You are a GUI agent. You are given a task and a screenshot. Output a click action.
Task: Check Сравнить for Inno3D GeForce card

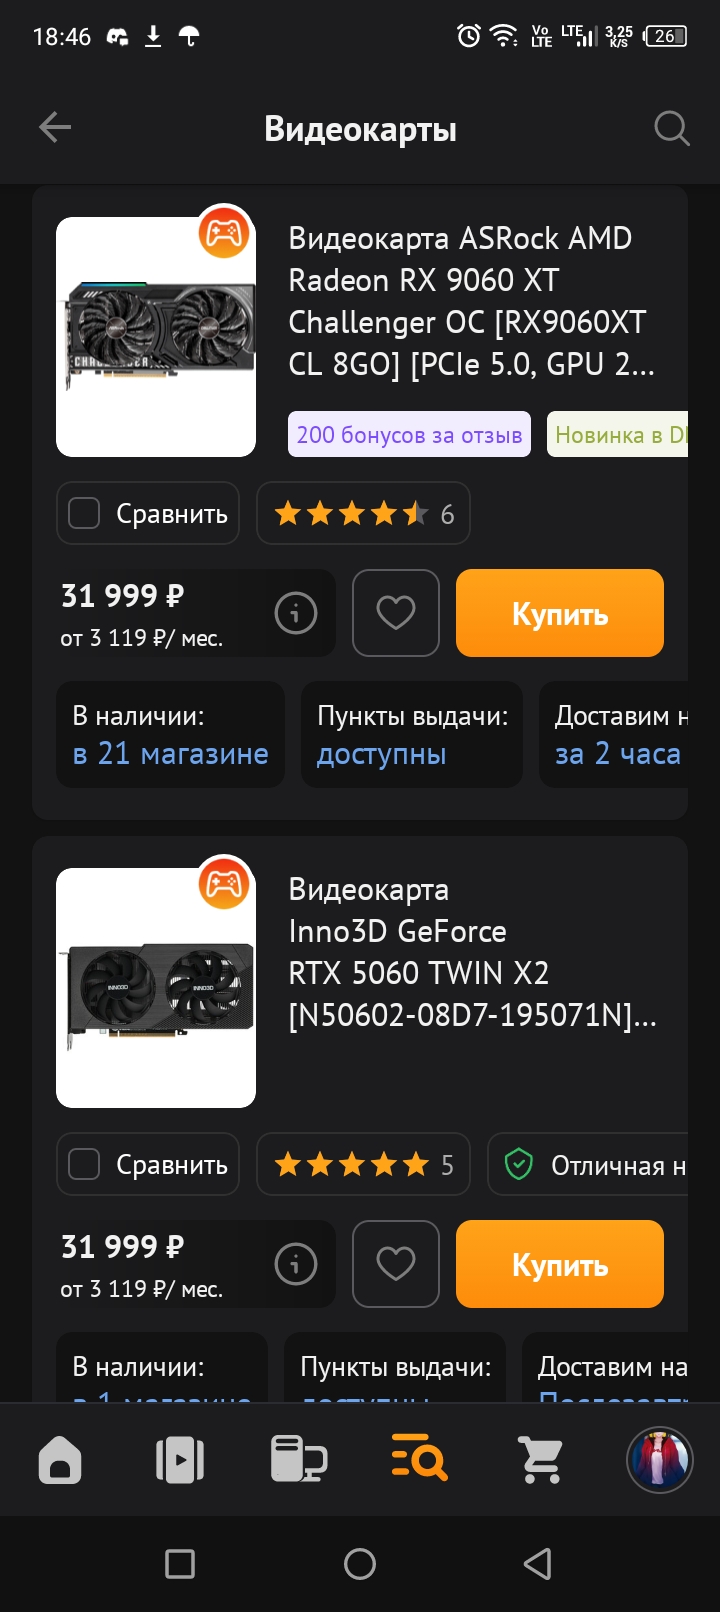(x=148, y=1164)
